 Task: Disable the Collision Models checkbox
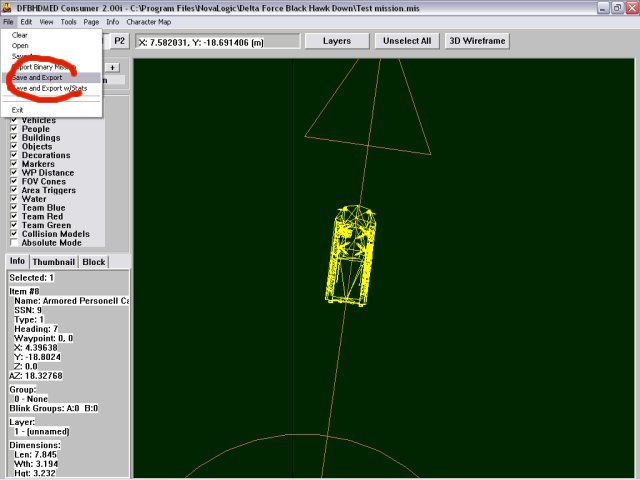pyautogui.click(x=14, y=234)
